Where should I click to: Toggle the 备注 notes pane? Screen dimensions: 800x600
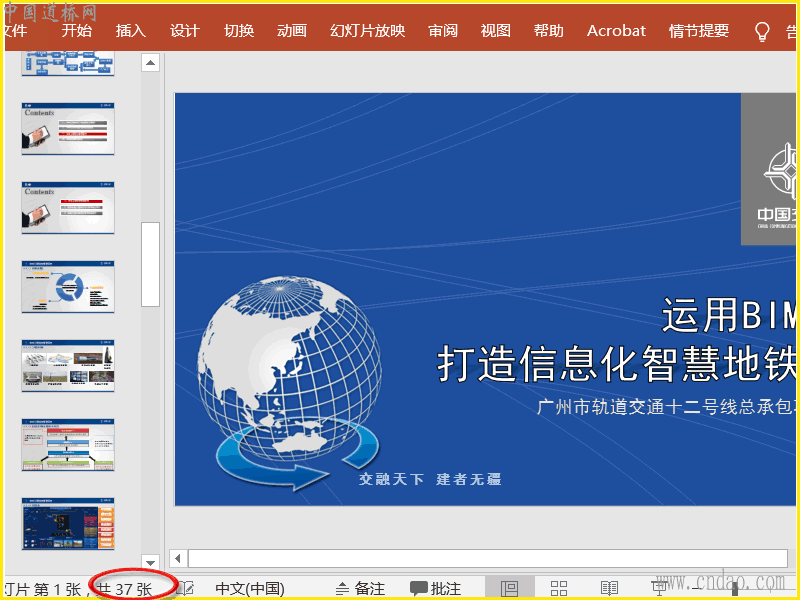[360, 588]
